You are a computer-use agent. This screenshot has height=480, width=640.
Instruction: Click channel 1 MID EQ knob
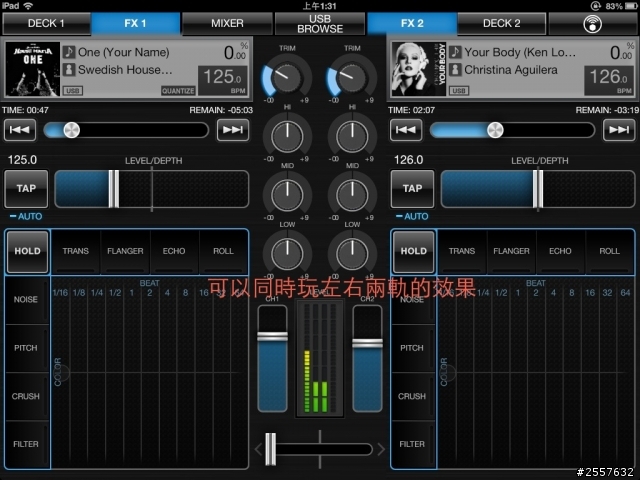(x=287, y=195)
